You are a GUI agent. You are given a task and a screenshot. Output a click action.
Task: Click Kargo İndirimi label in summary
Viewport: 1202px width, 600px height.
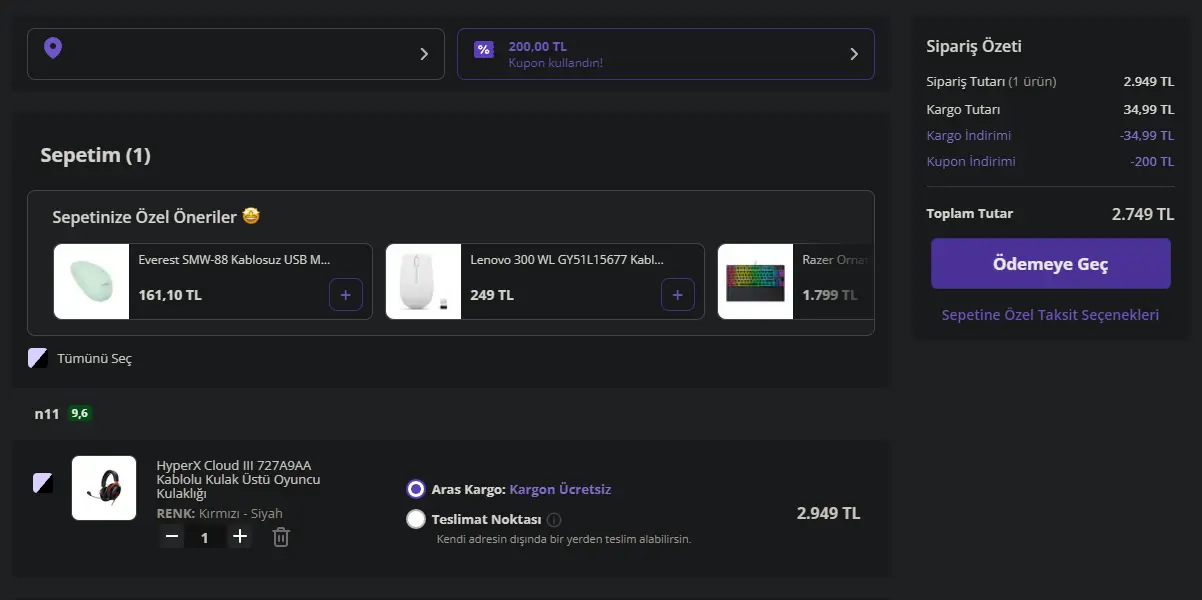coord(969,135)
